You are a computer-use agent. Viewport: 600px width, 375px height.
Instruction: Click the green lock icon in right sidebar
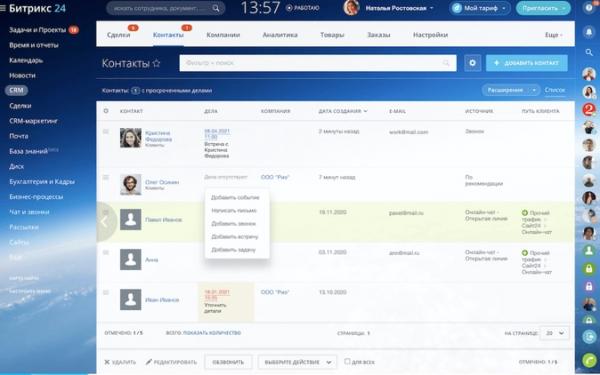[x=589, y=269]
